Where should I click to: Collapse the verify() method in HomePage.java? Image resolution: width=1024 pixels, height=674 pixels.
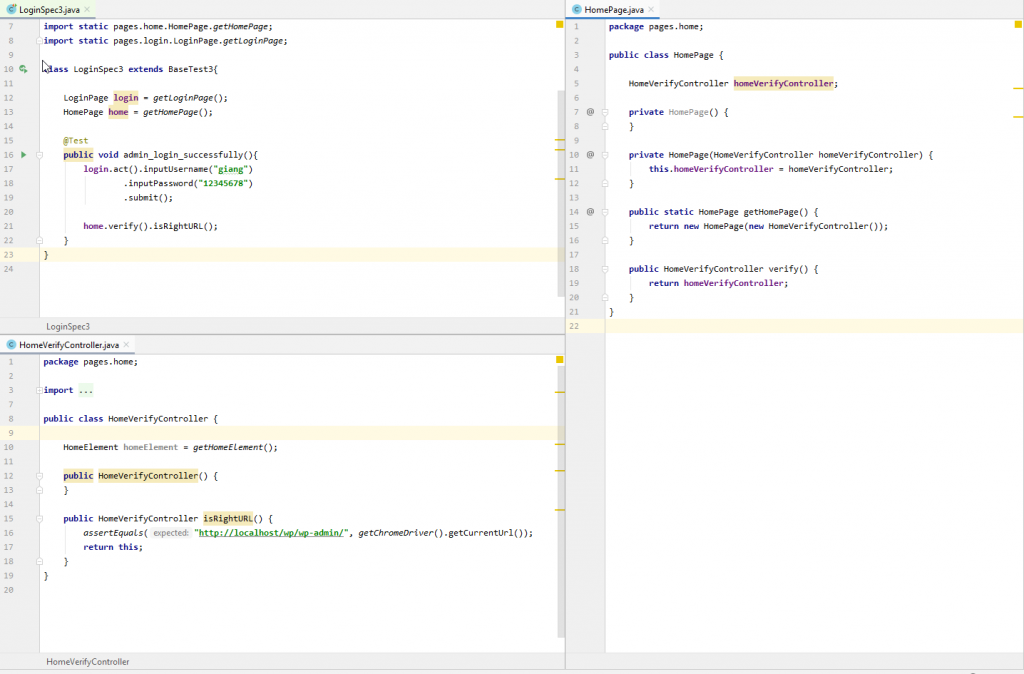pyautogui.click(x=605, y=269)
